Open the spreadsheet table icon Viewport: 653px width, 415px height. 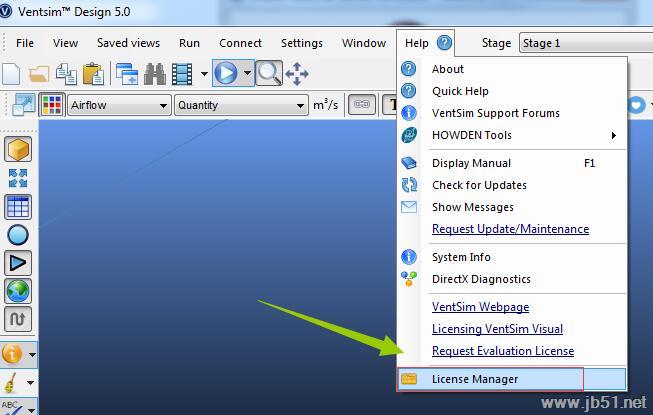click(x=18, y=206)
